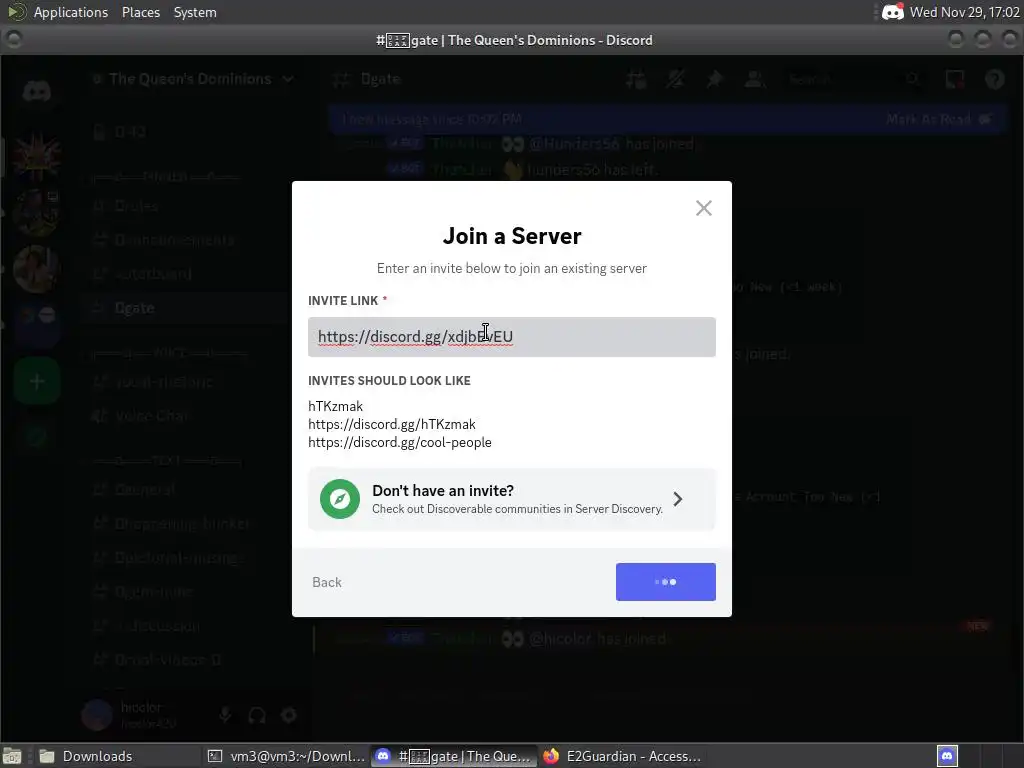Click the invite link input field
Viewport: 1024px width, 768px height.
click(511, 337)
